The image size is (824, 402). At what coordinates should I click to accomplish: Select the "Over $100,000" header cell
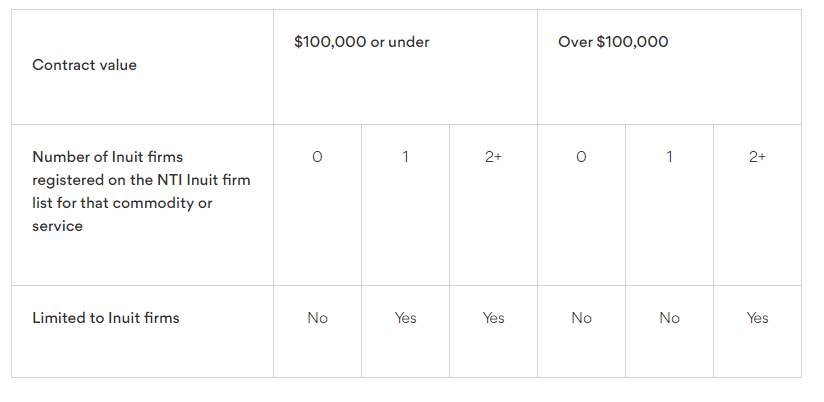[x=613, y=42]
